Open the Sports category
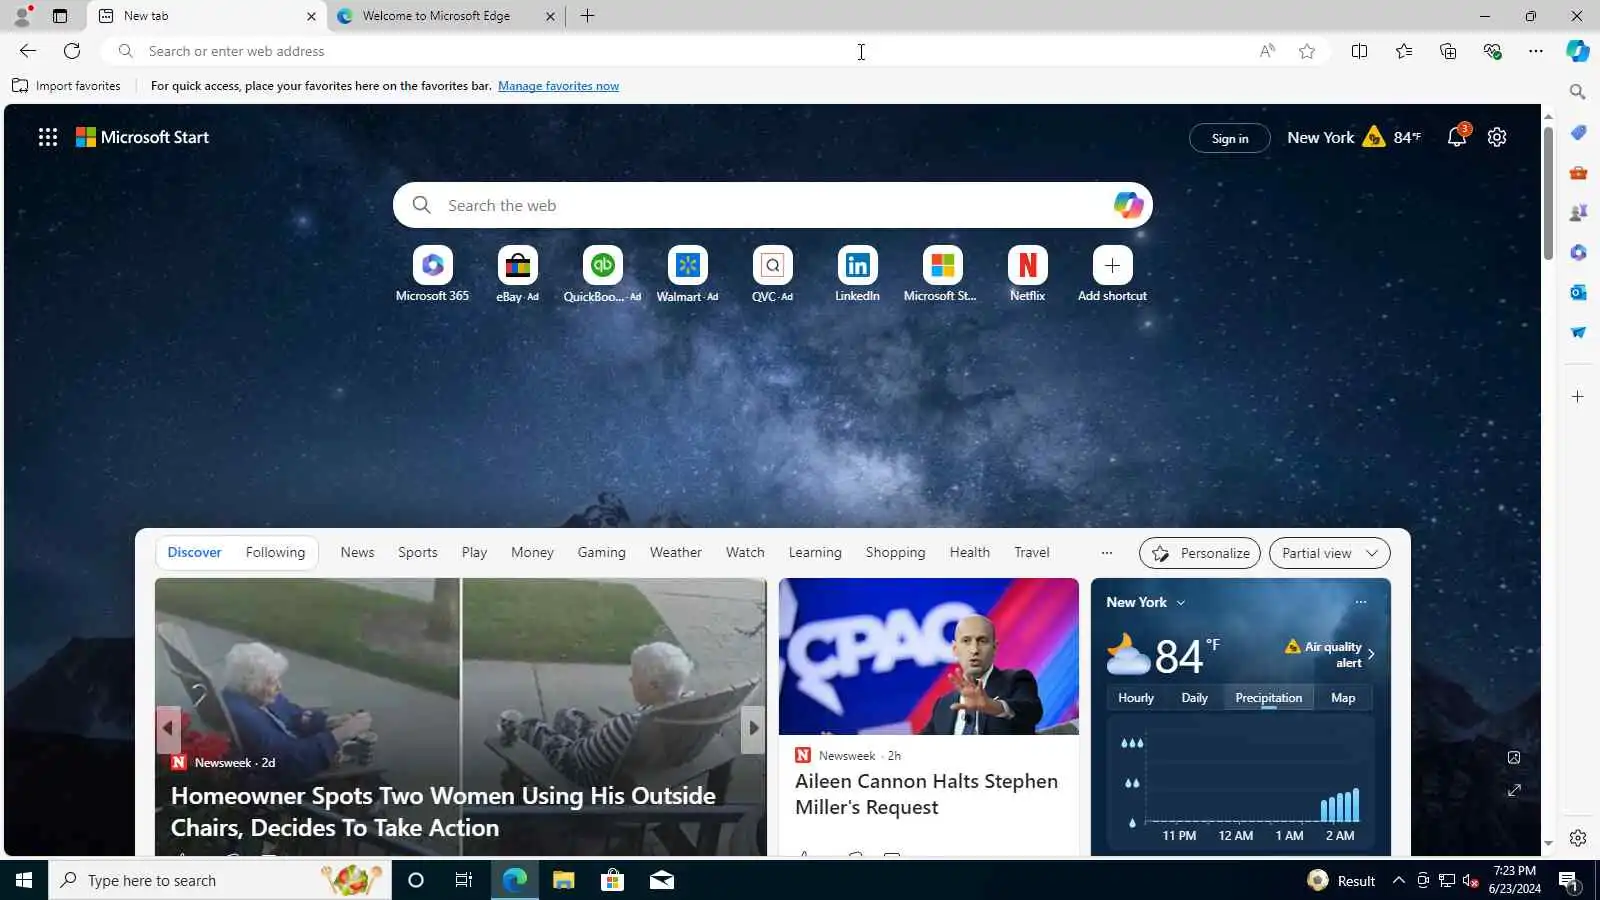This screenshot has height=900, width=1600. point(417,553)
